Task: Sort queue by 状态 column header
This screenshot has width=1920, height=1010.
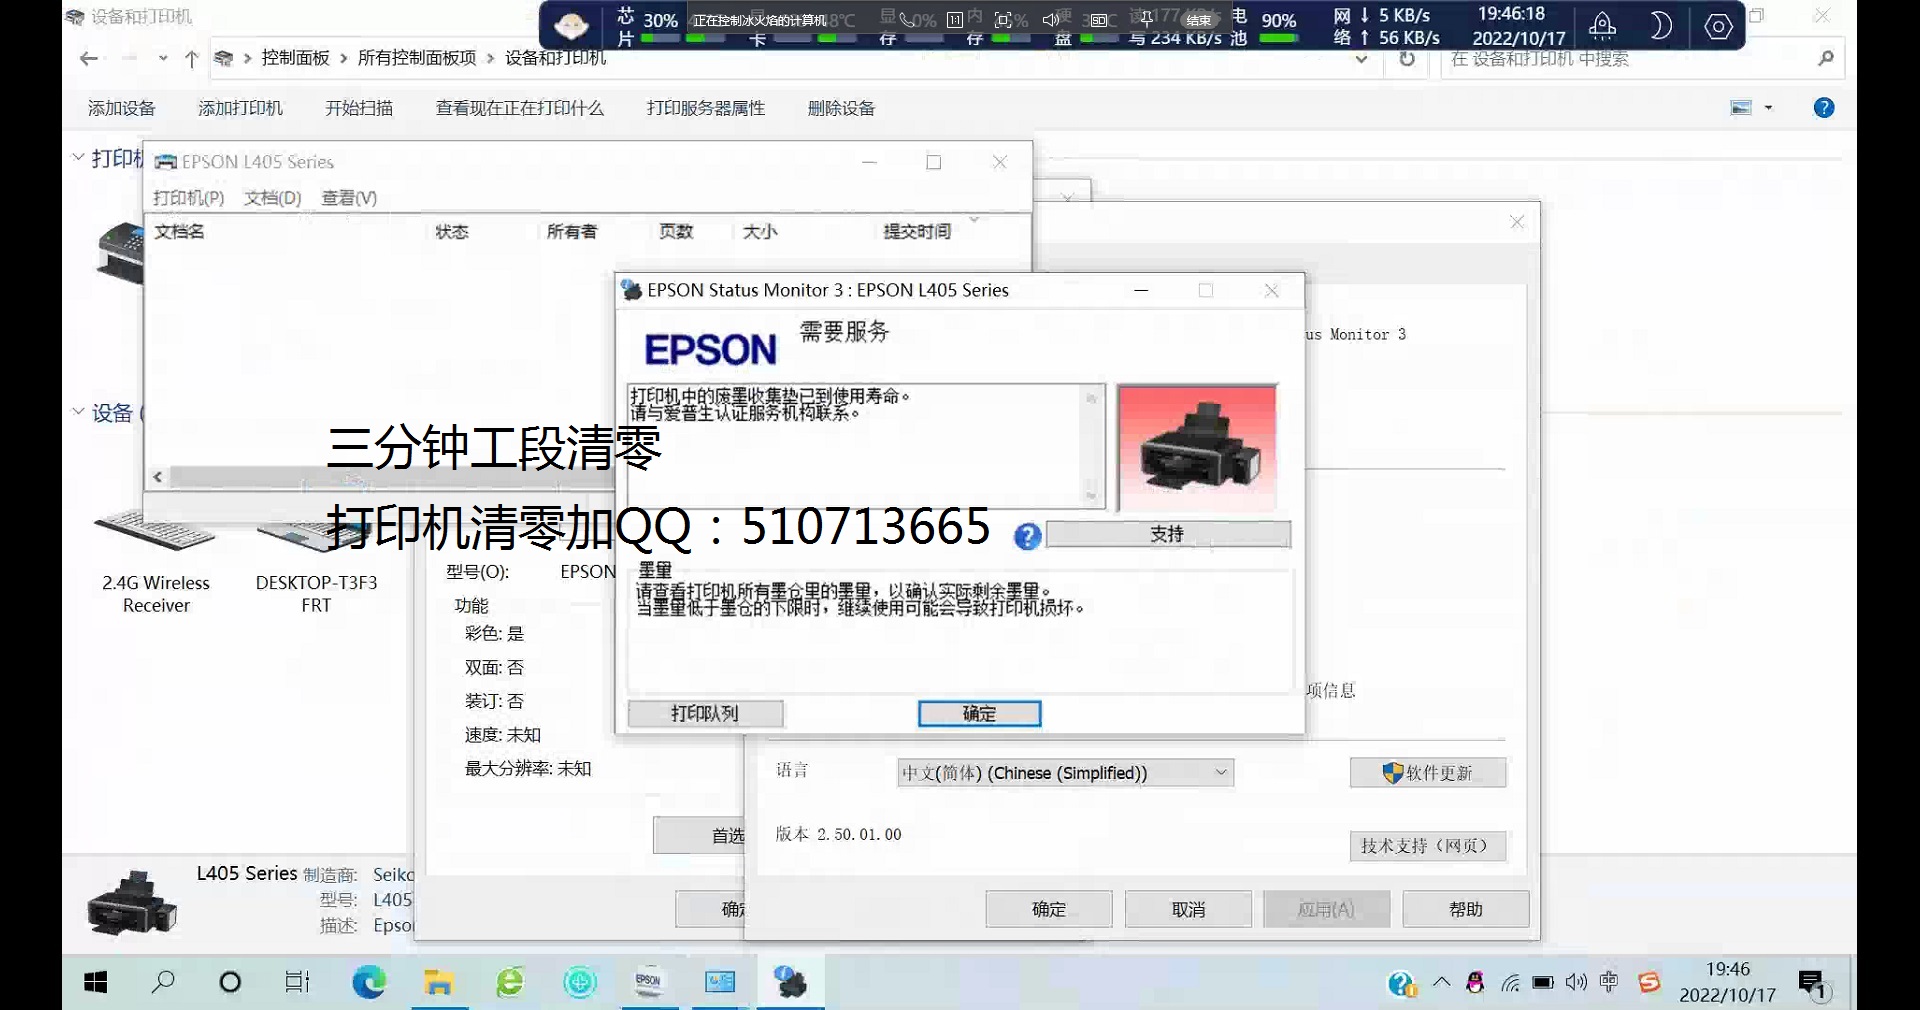Action: (452, 231)
